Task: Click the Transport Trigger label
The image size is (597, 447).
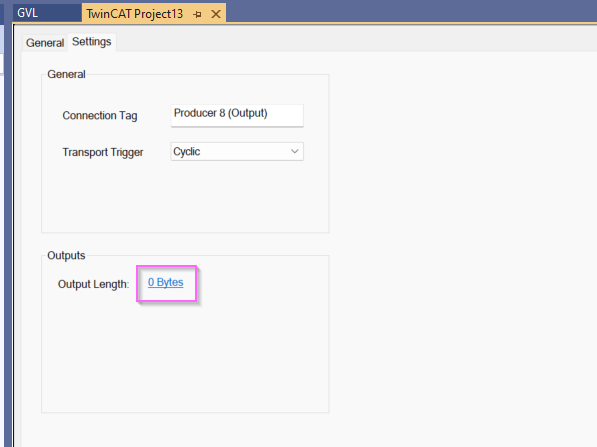Action: (x=103, y=152)
